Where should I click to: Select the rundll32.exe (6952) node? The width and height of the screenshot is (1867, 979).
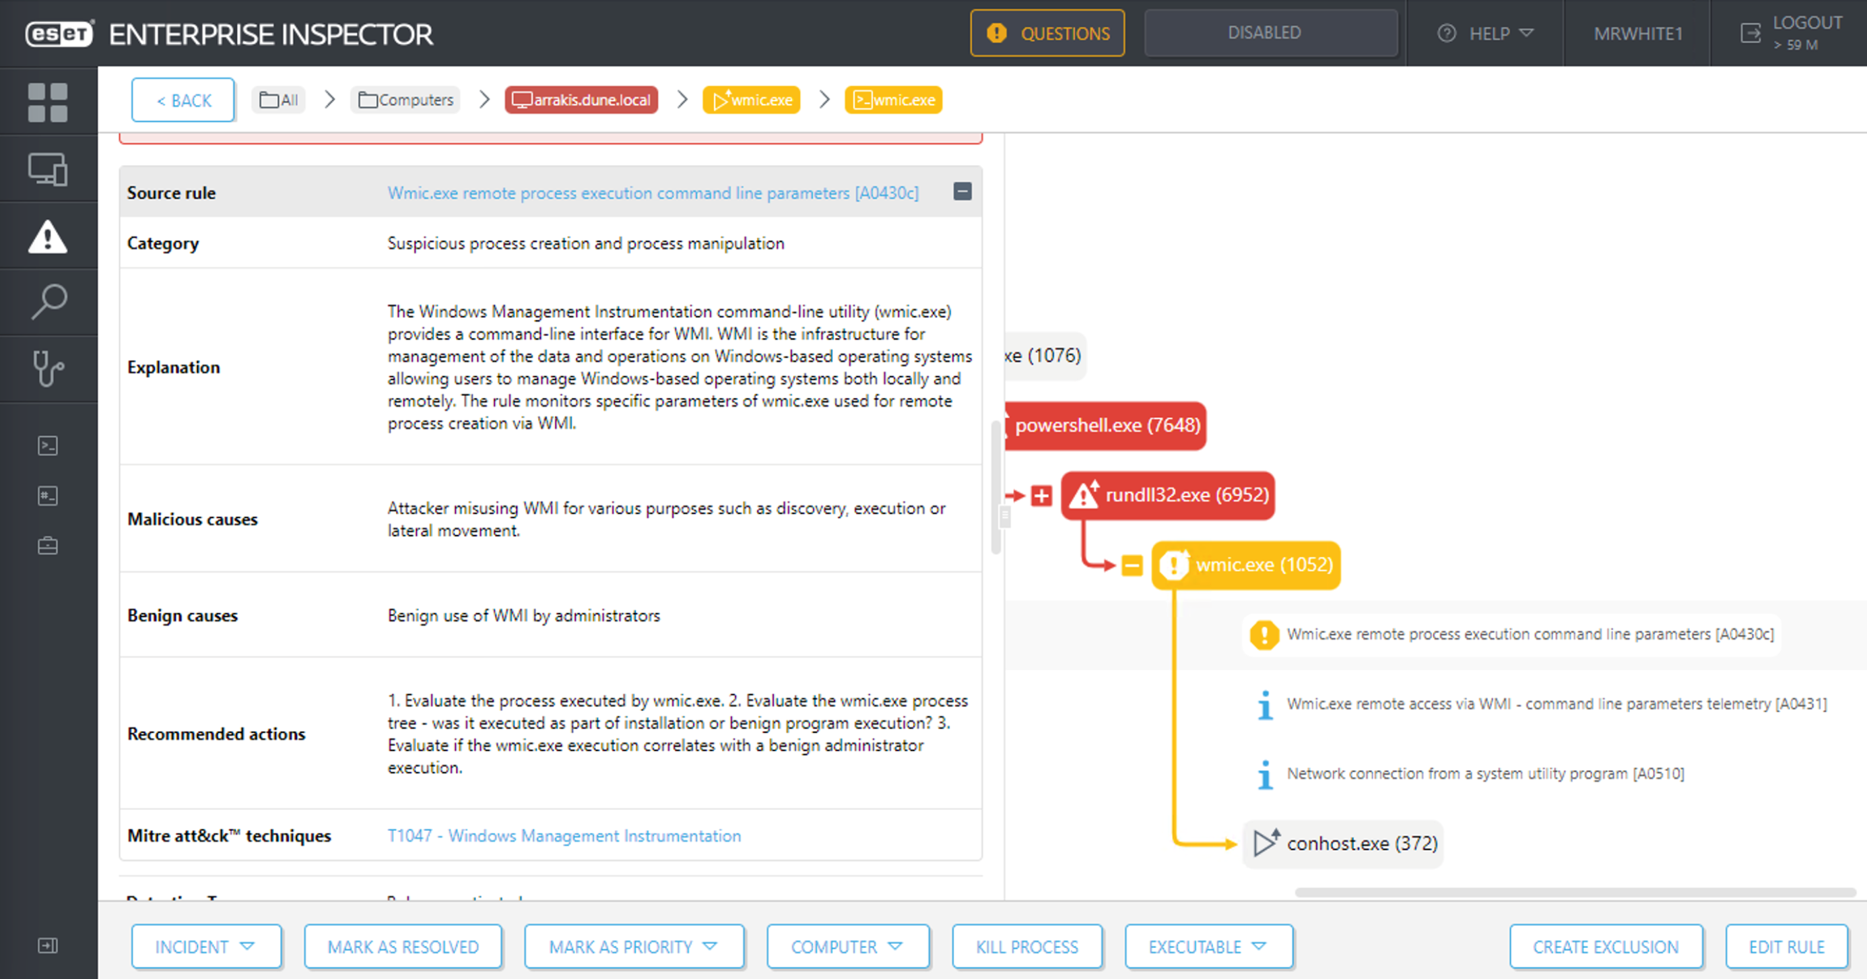(x=1168, y=495)
